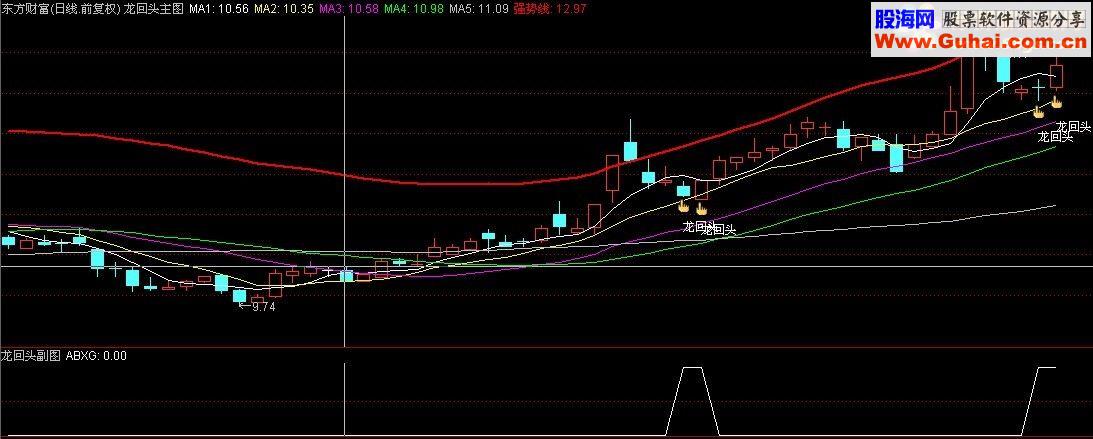1093x439 pixels.
Task: Click the MA5: 11.09 legend value
Action: click(478, 9)
